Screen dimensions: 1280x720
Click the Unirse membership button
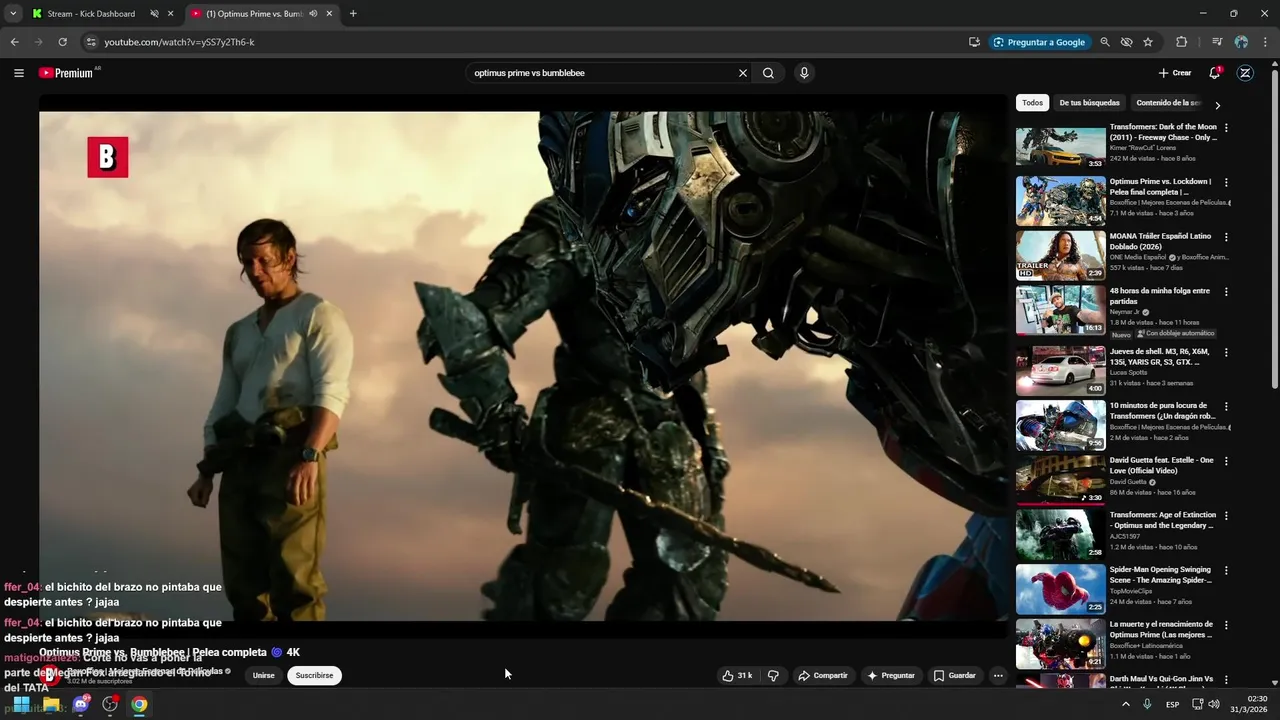264,676
